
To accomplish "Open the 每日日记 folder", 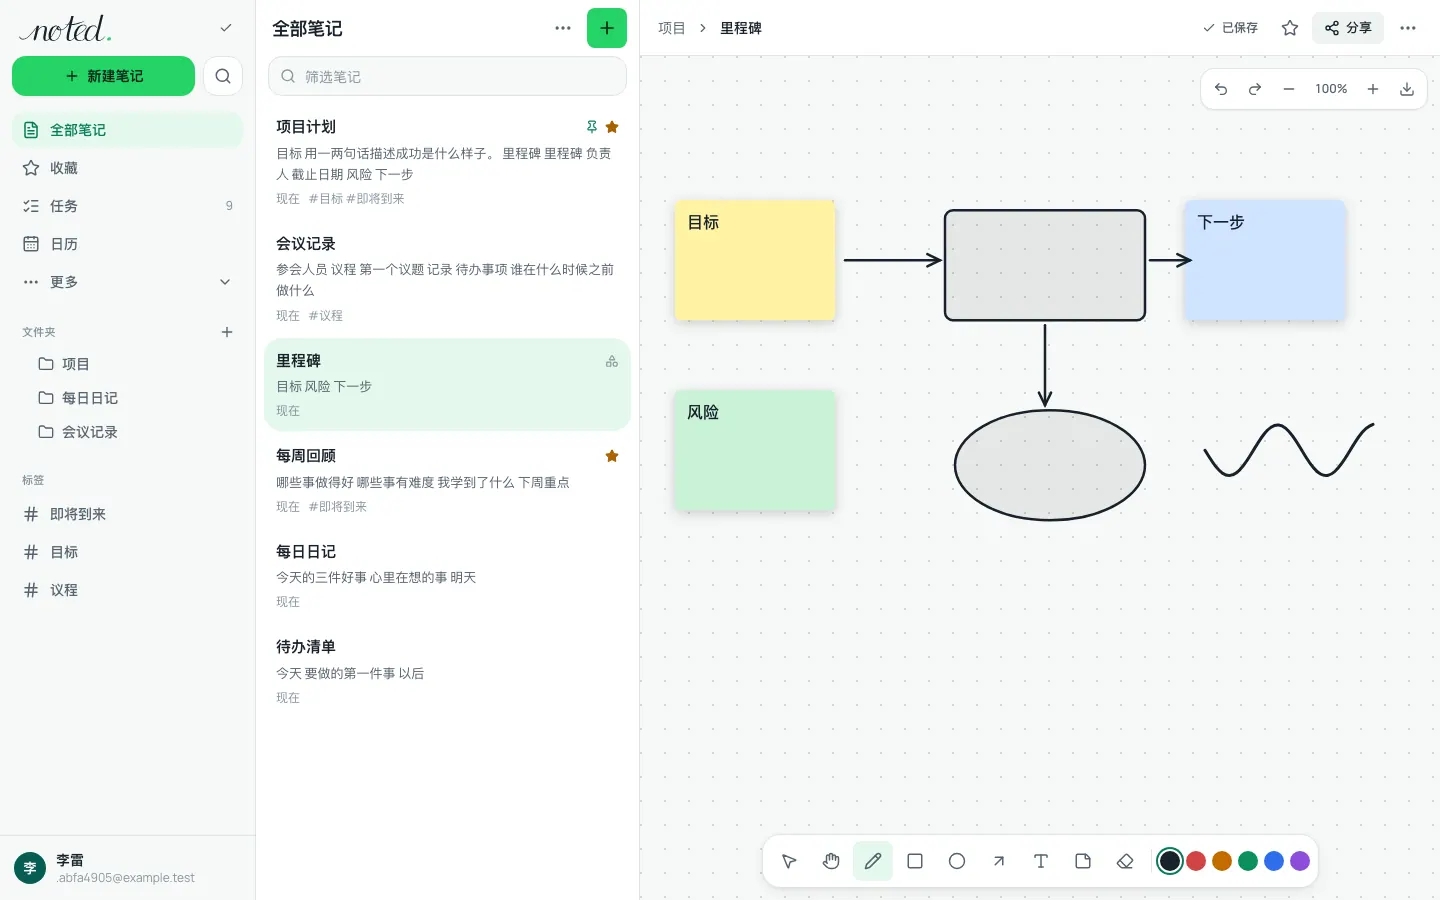I will [x=127, y=398].
